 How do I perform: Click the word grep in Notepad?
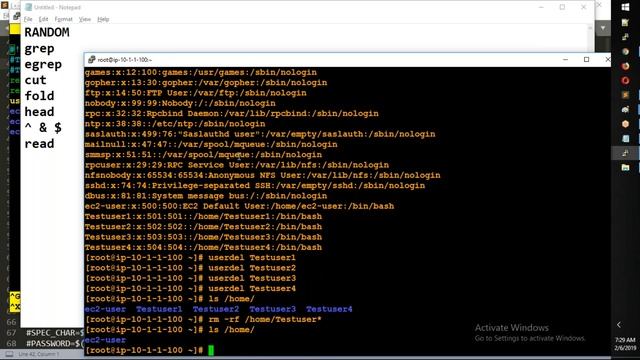(x=39, y=49)
